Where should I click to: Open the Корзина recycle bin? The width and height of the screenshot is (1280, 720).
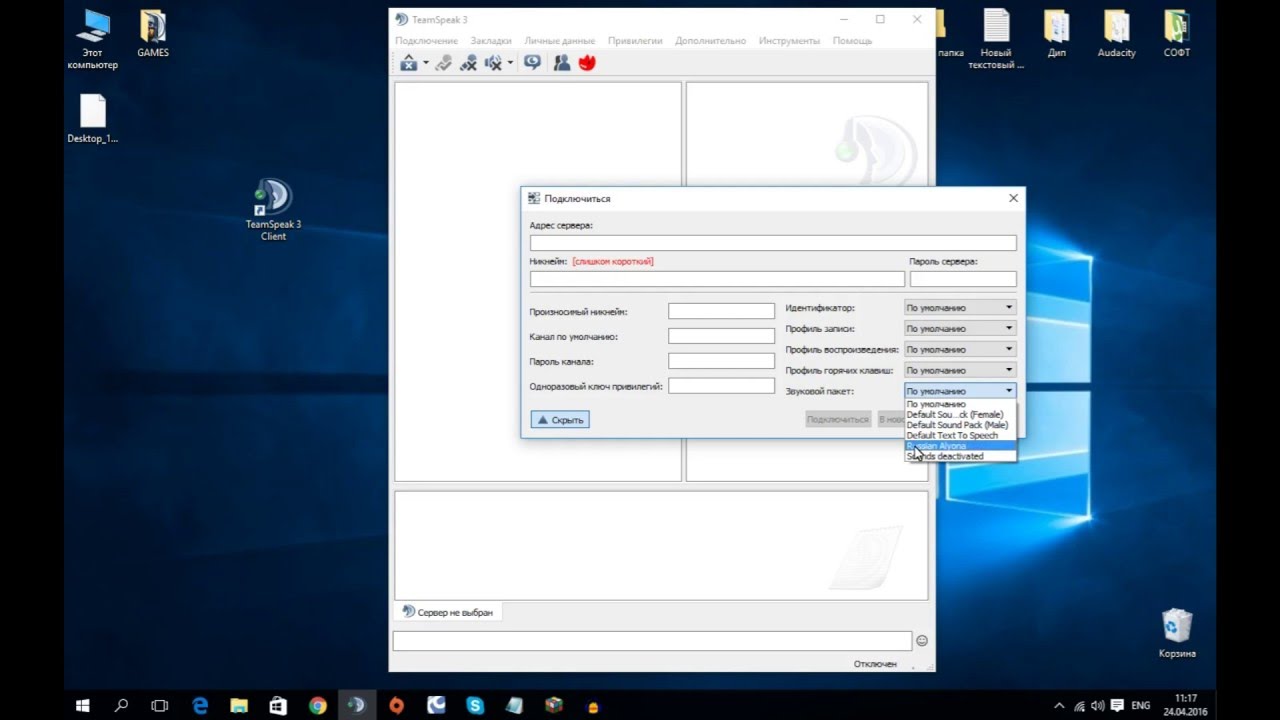click(x=1177, y=633)
